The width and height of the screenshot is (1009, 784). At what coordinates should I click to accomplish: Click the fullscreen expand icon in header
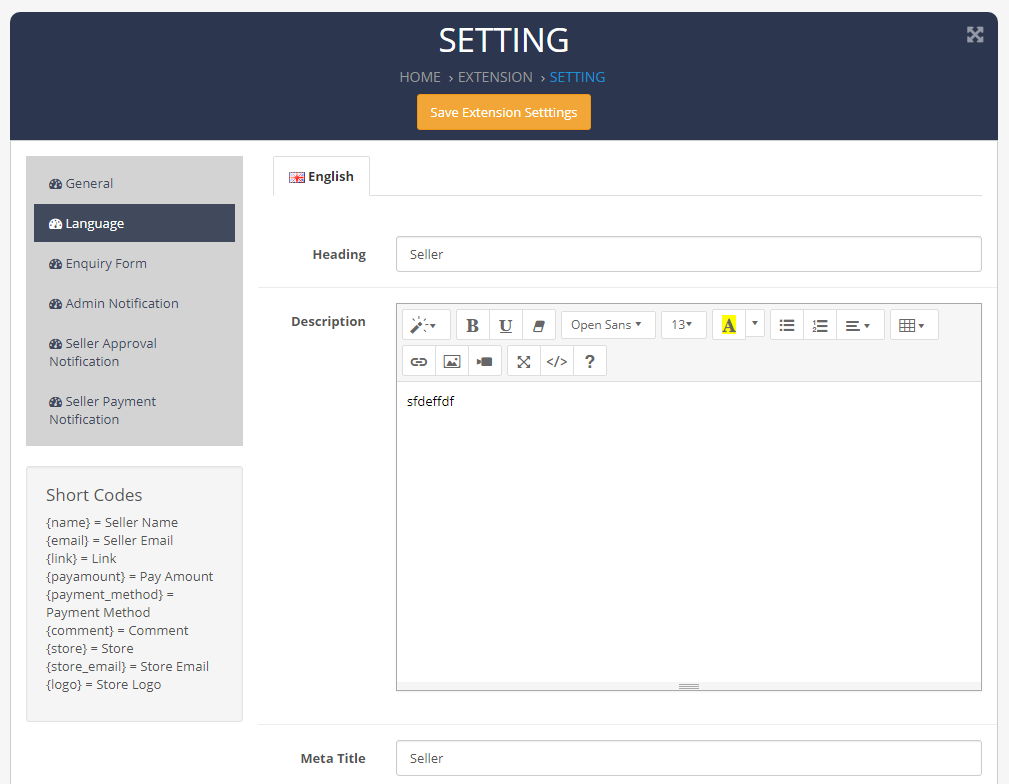pos(974,35)
